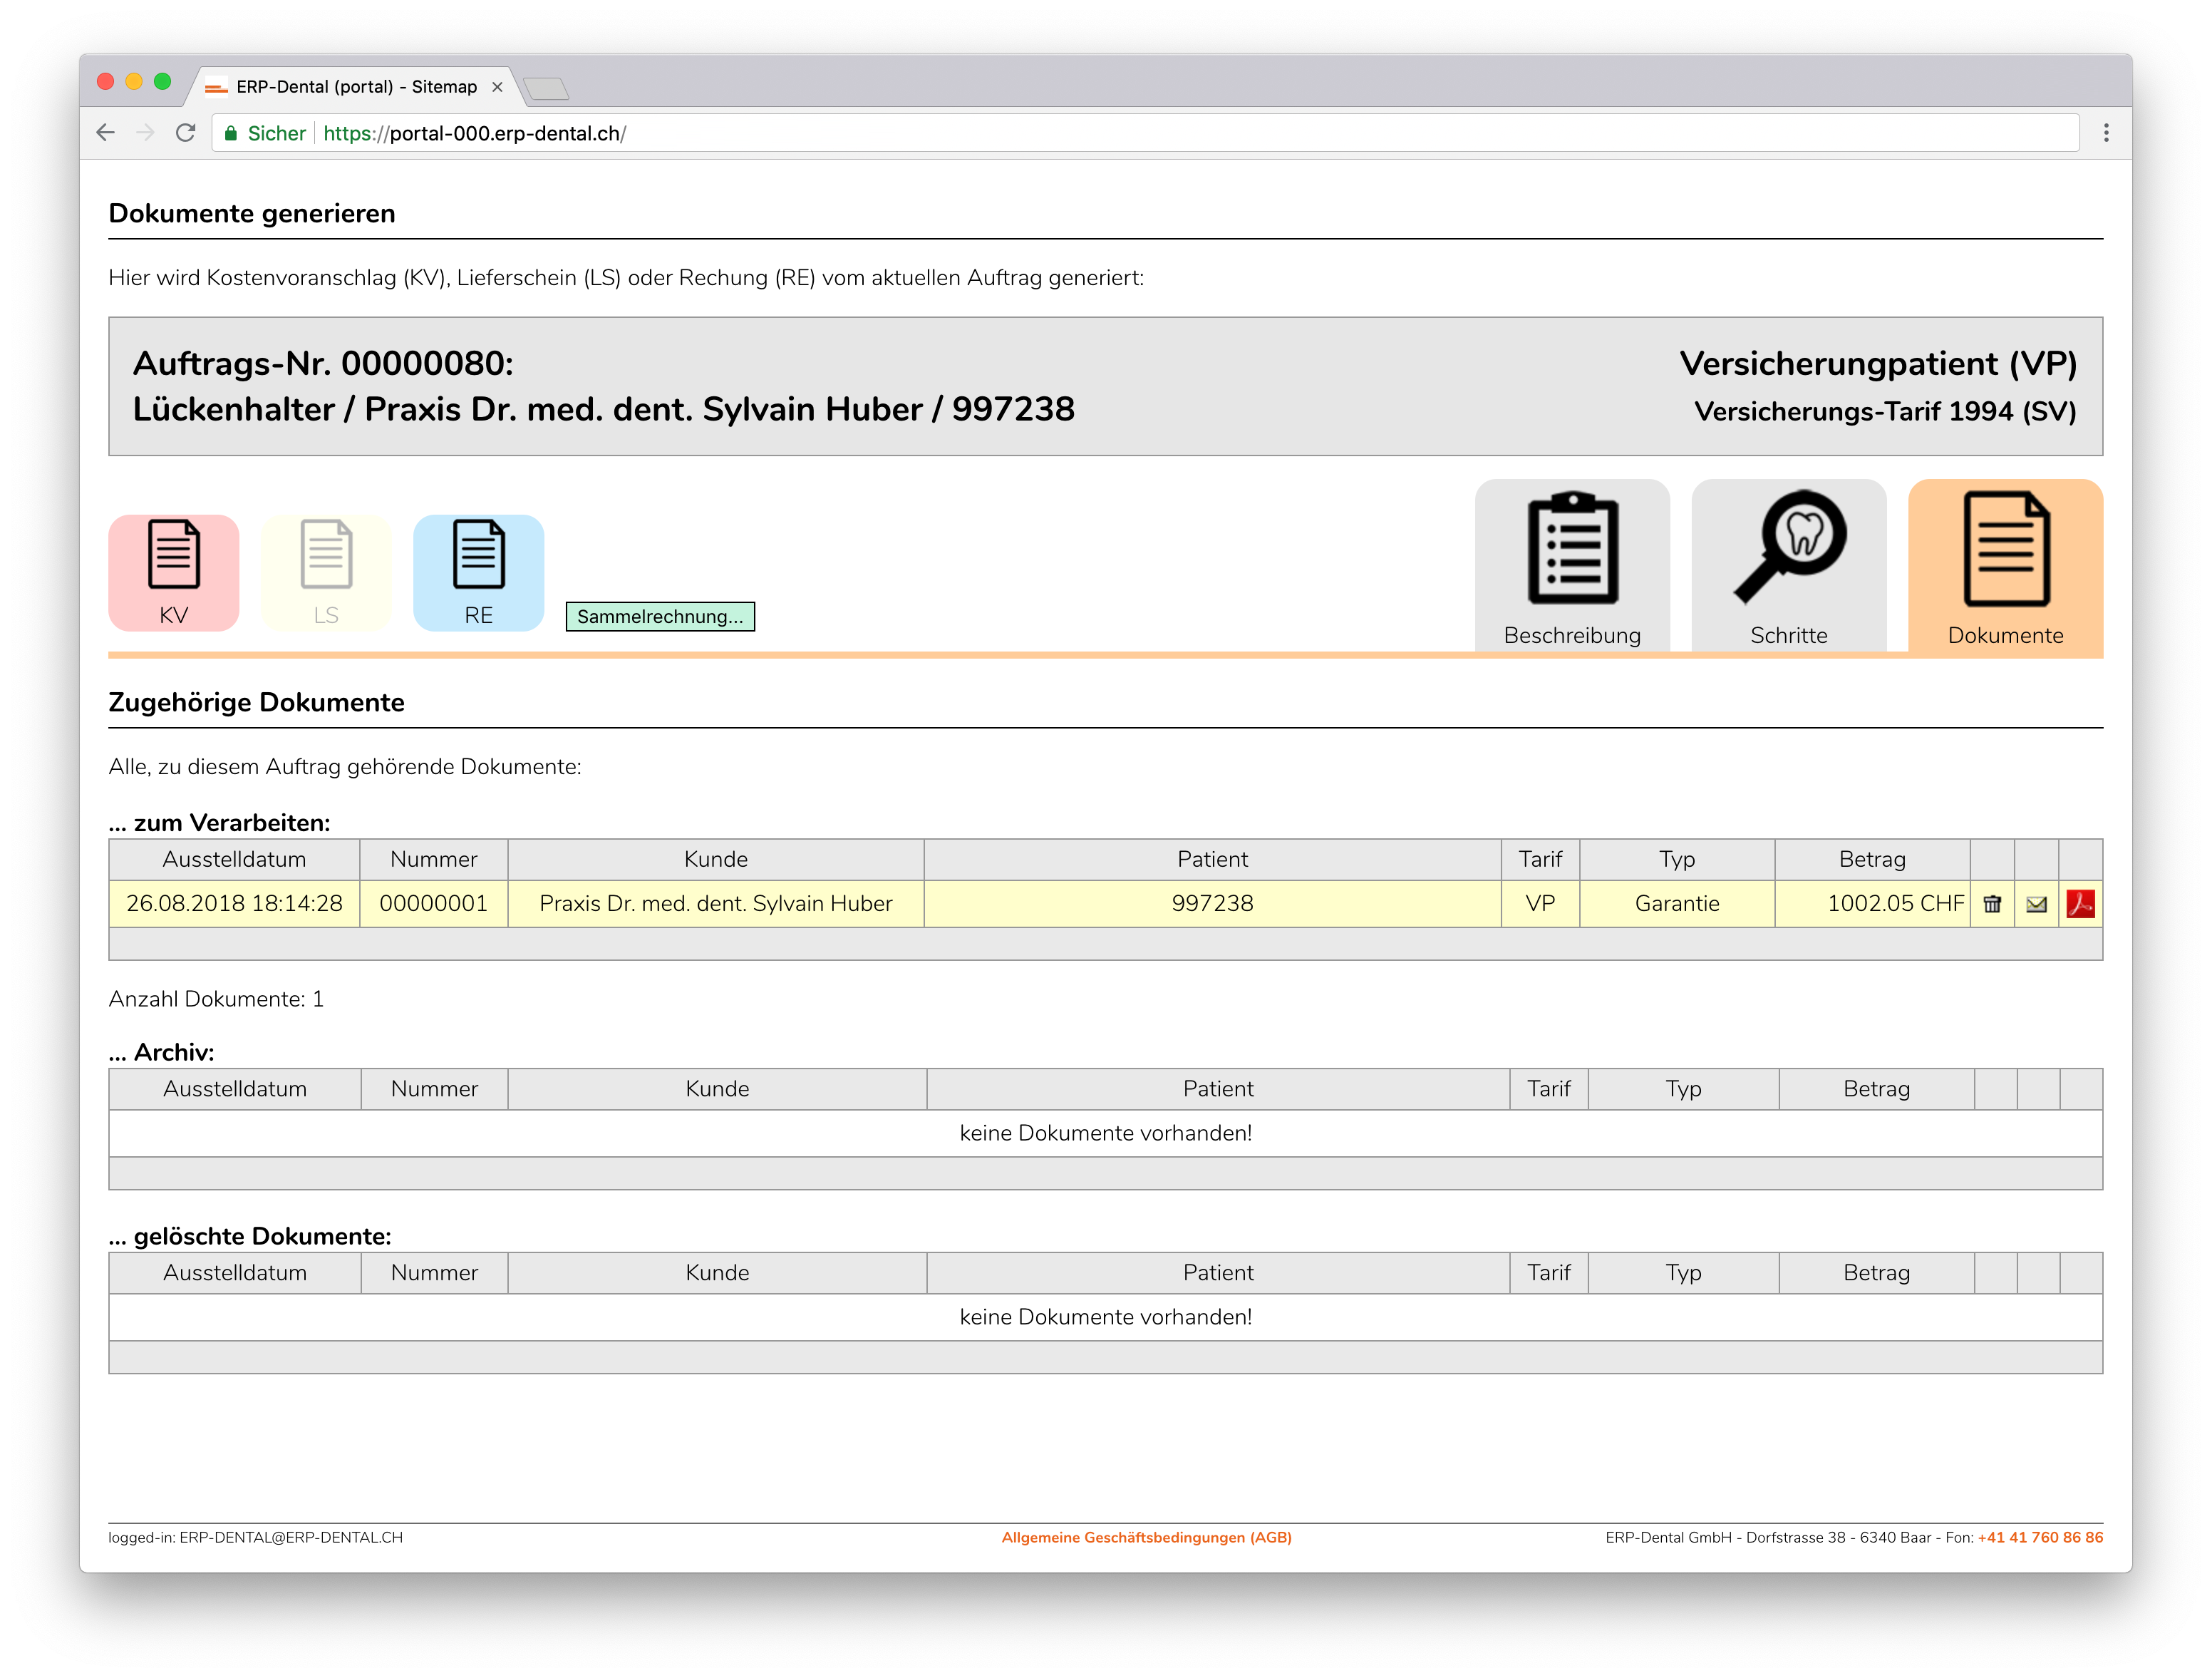This screenshot has width=2212, height=1678.
Task: Click the green Sicher lock icon
Action: point(231,133)
